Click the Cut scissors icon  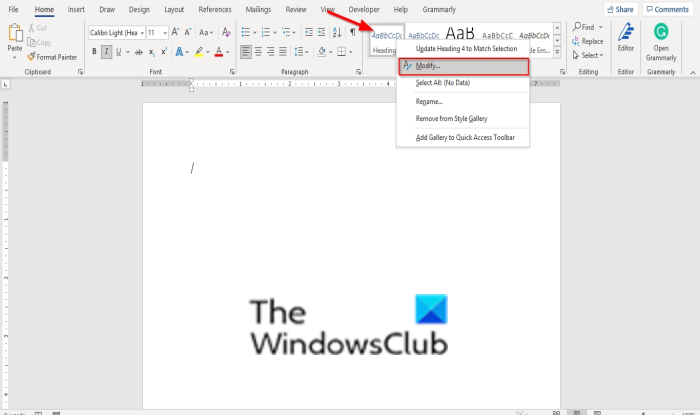coord(31,28)
